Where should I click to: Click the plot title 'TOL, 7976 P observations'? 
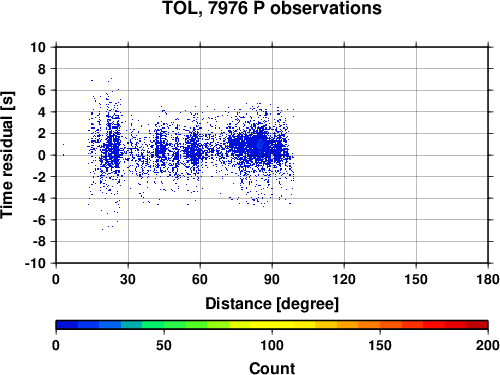point(272,8)
